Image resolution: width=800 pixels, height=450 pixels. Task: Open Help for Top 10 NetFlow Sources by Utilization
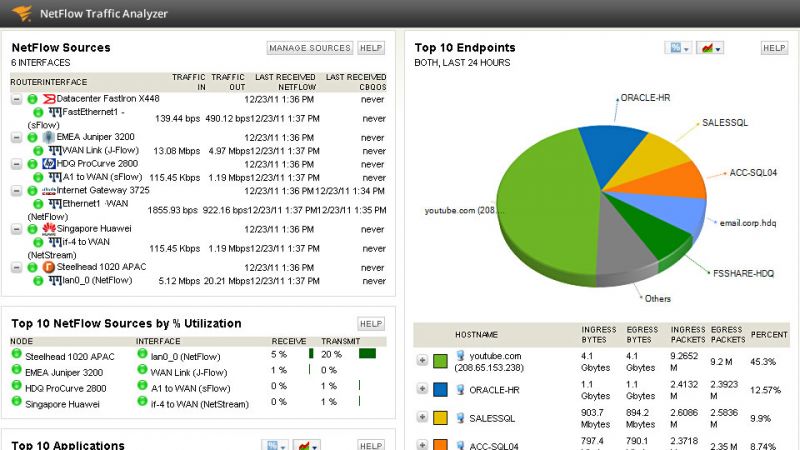[x=371, y=324]
